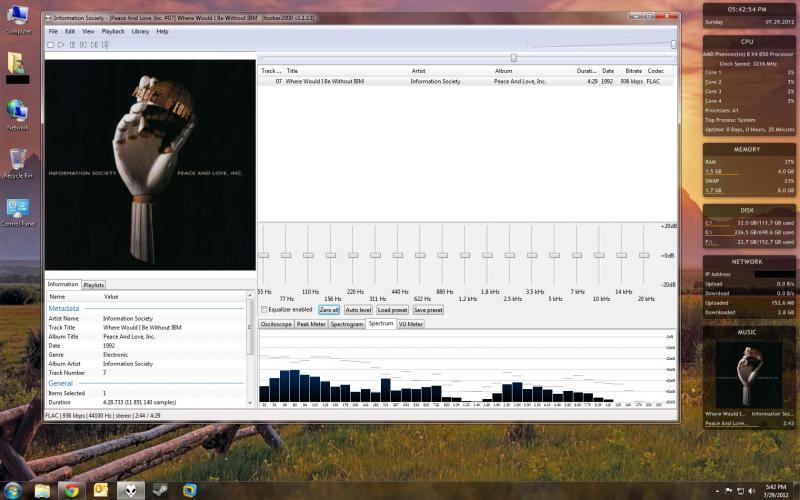The height and width of the screenshot is (500, 800).
Task: Click the 55 Hz equalizer slider
Action: point(264,255)
